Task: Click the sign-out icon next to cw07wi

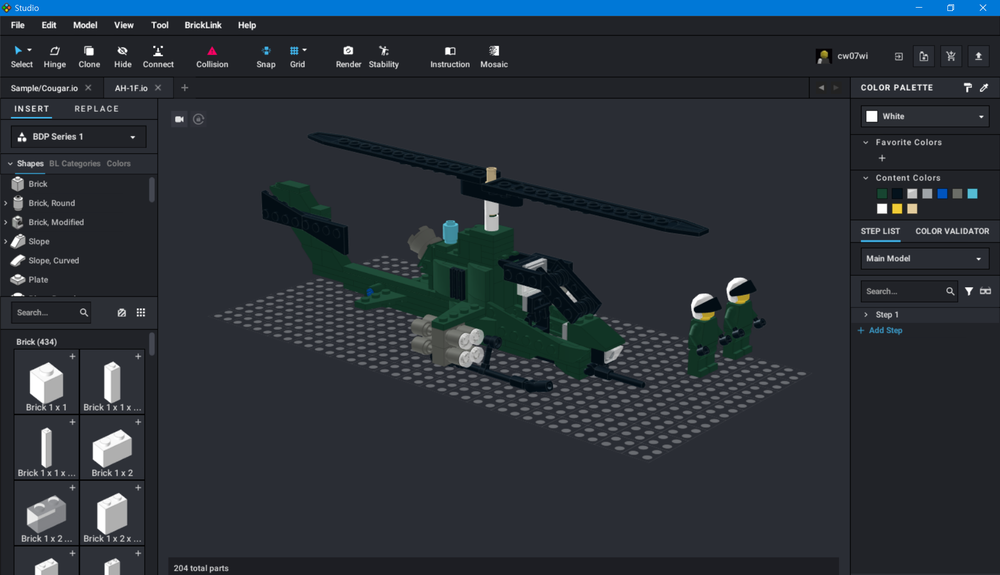Action: (899, 56)
